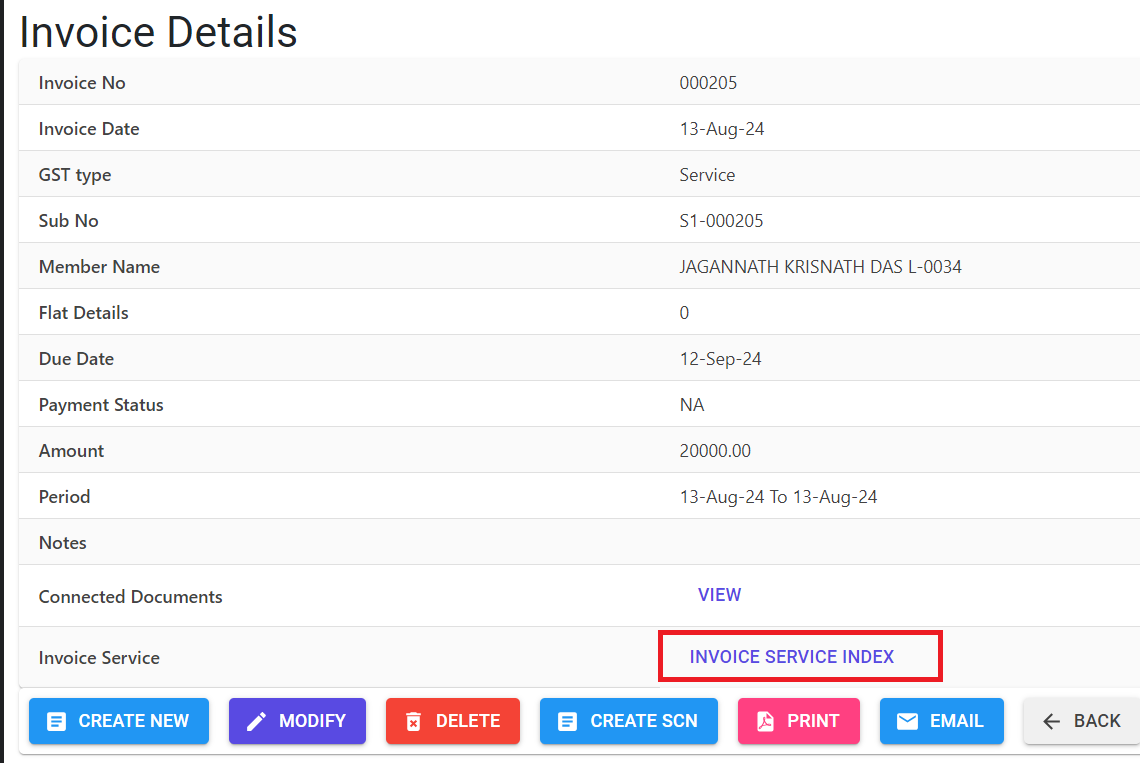Click the PDF icon inside PRINT button
The height and width of the screenshot is (763, 1140).
click(764, 721)
